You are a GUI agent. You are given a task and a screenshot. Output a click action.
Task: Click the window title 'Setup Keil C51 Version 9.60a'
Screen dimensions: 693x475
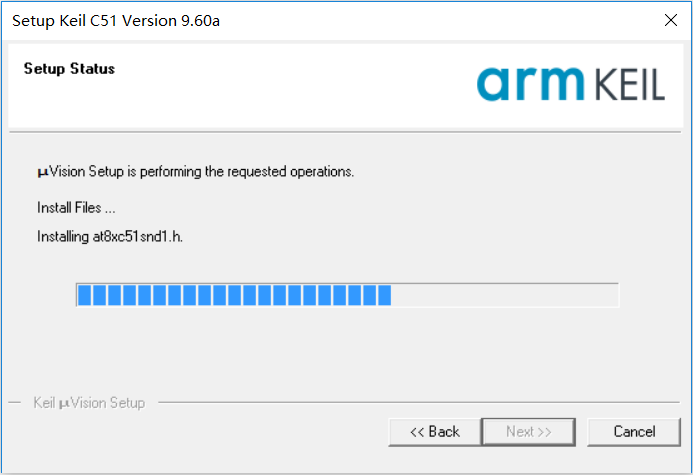[116, 21]
